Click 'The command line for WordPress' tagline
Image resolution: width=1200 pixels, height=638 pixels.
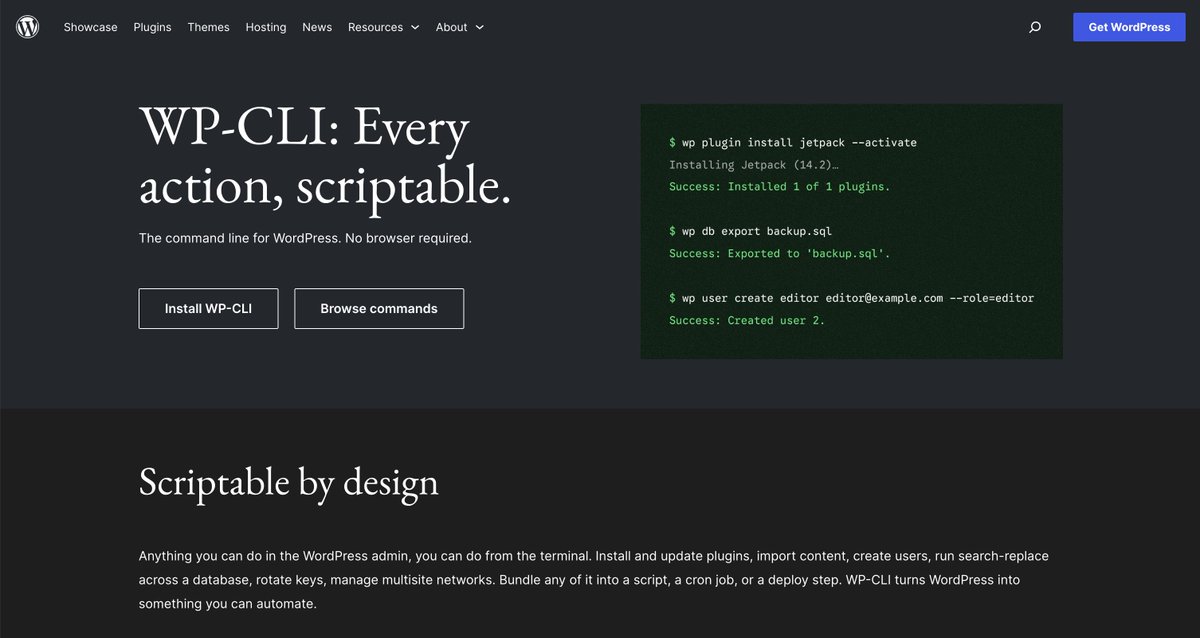305,238
